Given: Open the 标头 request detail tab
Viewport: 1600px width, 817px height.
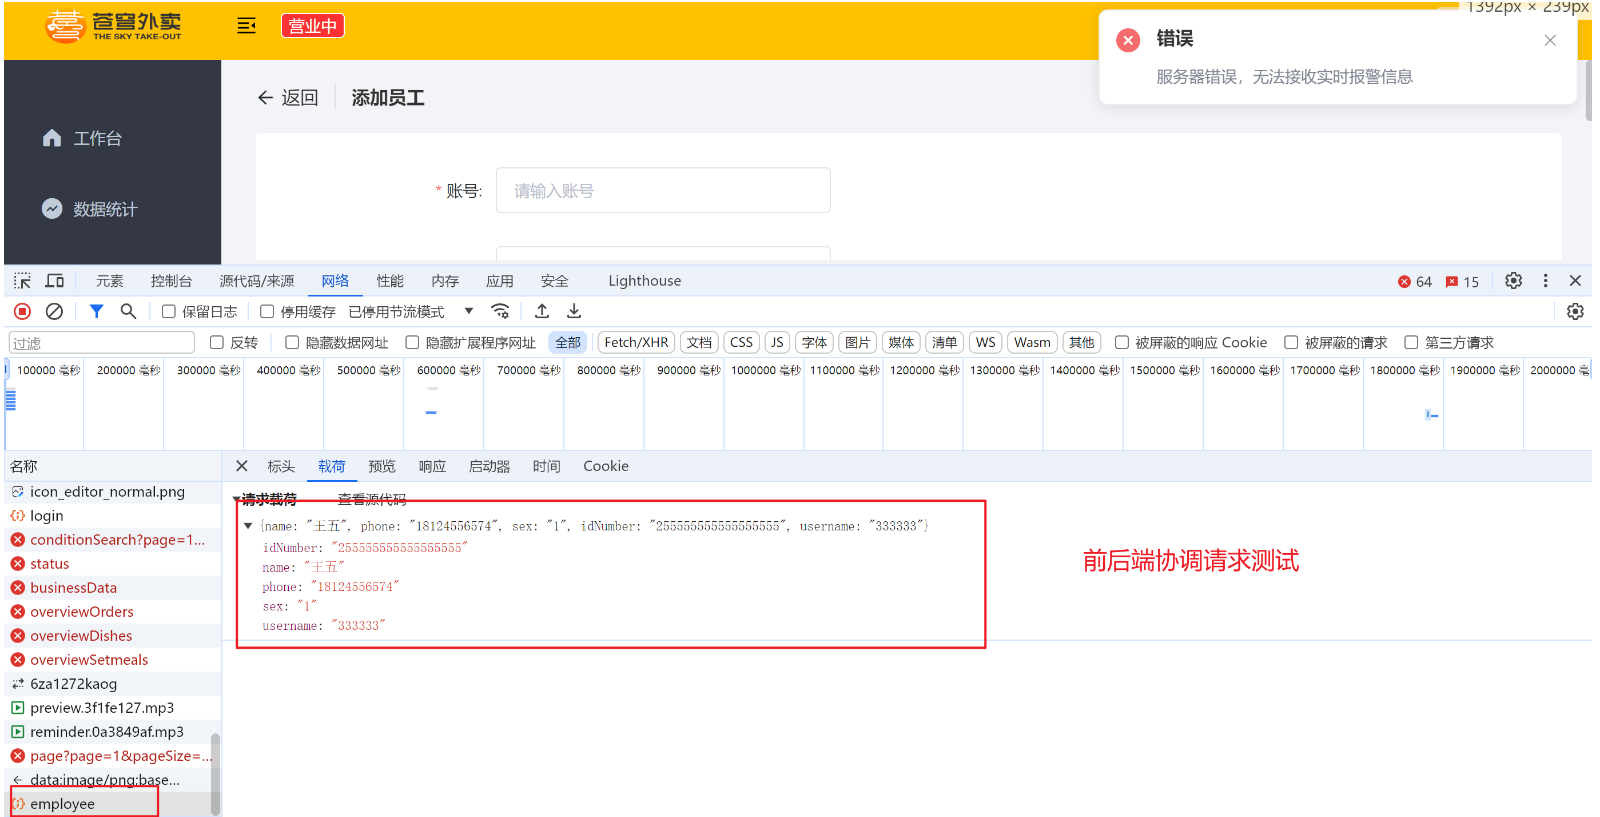Looking at the screenshot, I should (x=281, y=466).
